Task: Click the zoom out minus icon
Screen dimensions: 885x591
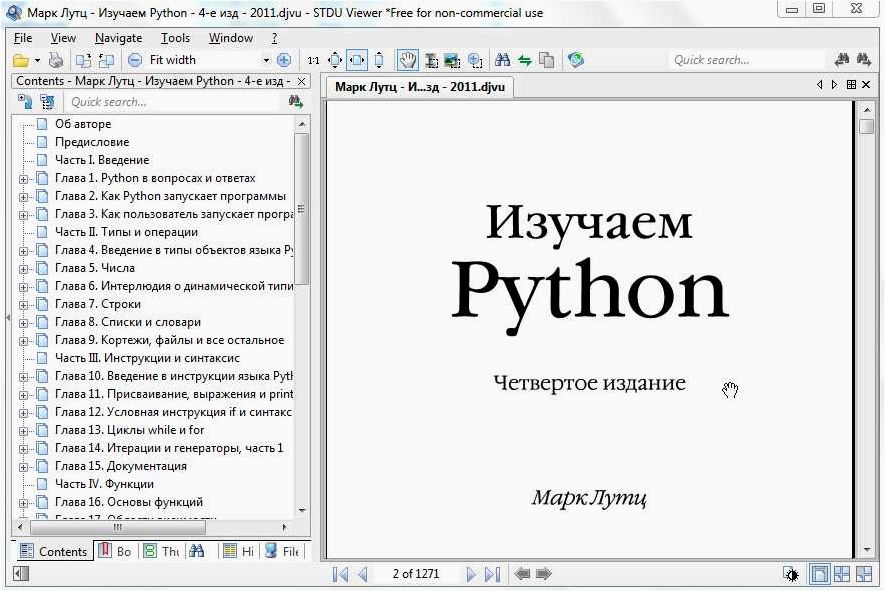Action: click(x=135, y=60)
